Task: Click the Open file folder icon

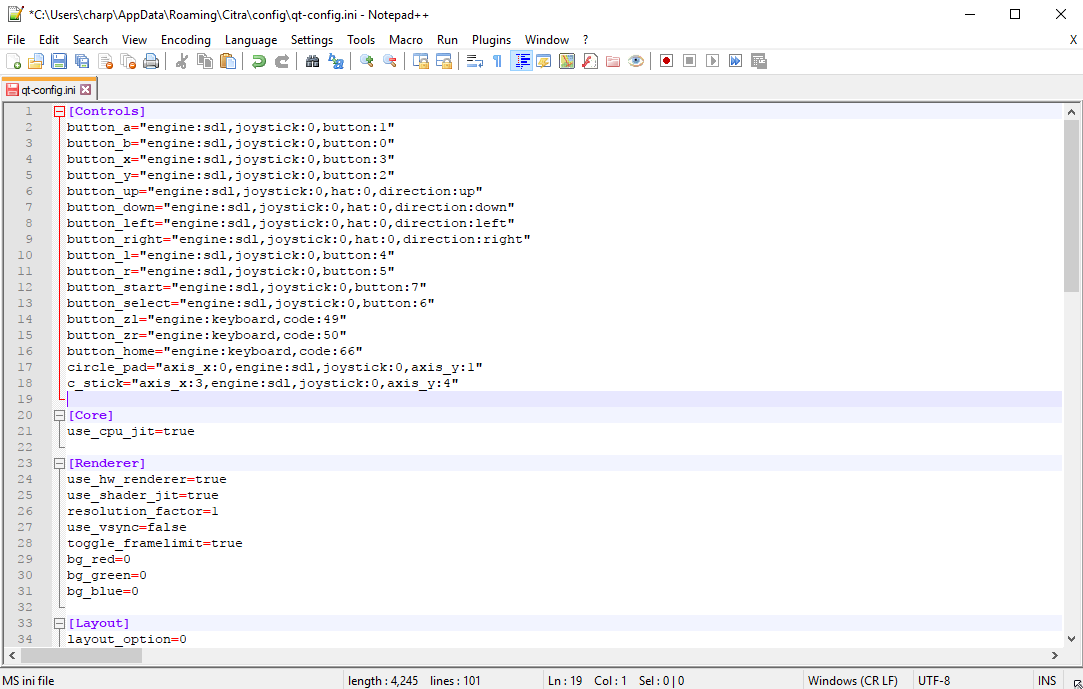Action: [x=37, y=61]
